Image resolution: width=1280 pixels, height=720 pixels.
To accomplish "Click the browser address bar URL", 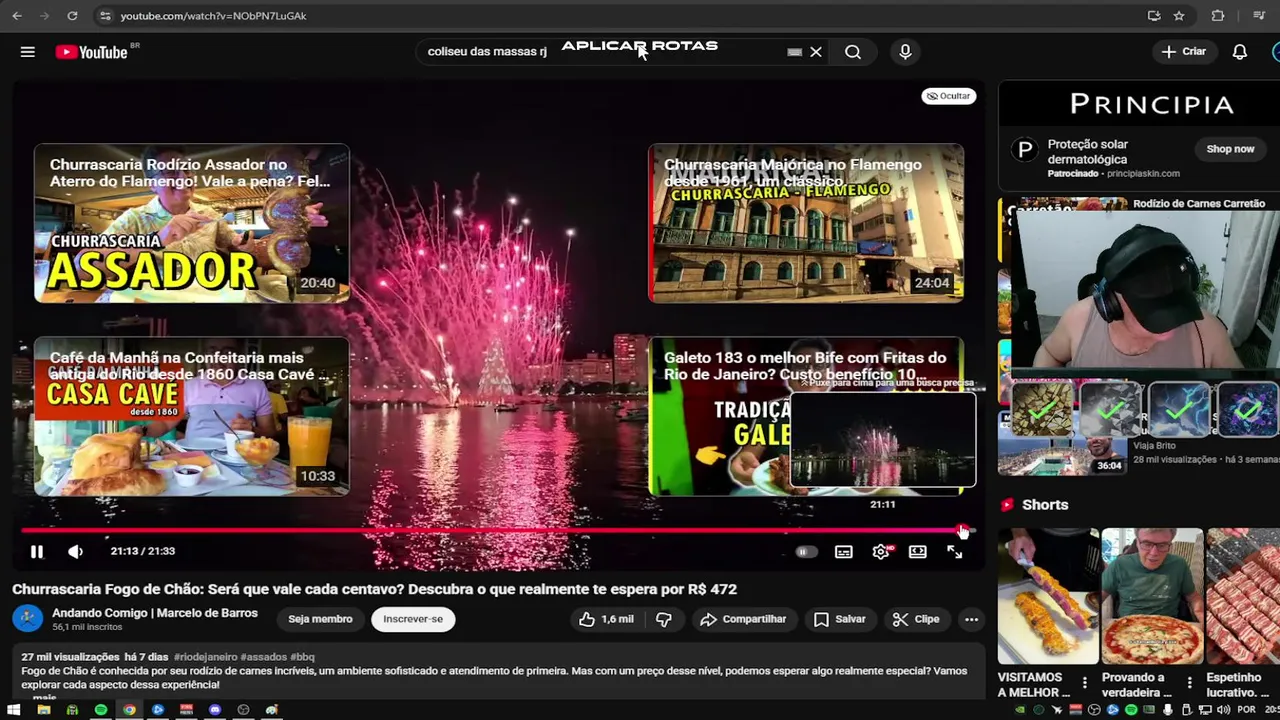I will click(x=213, y=16).
